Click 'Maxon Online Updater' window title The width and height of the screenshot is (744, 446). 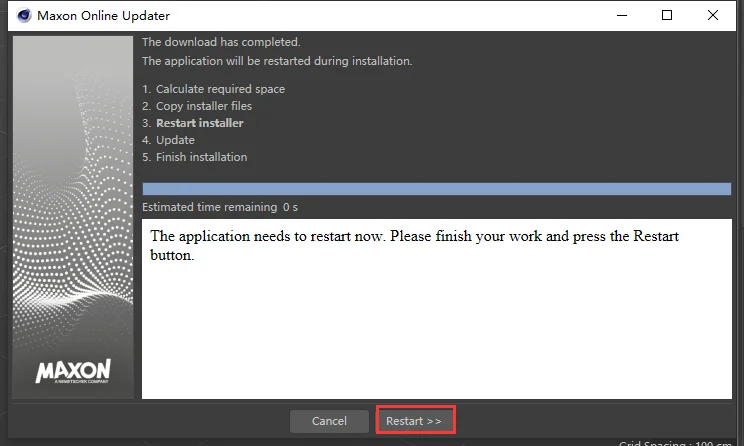[x=103, y=16]
